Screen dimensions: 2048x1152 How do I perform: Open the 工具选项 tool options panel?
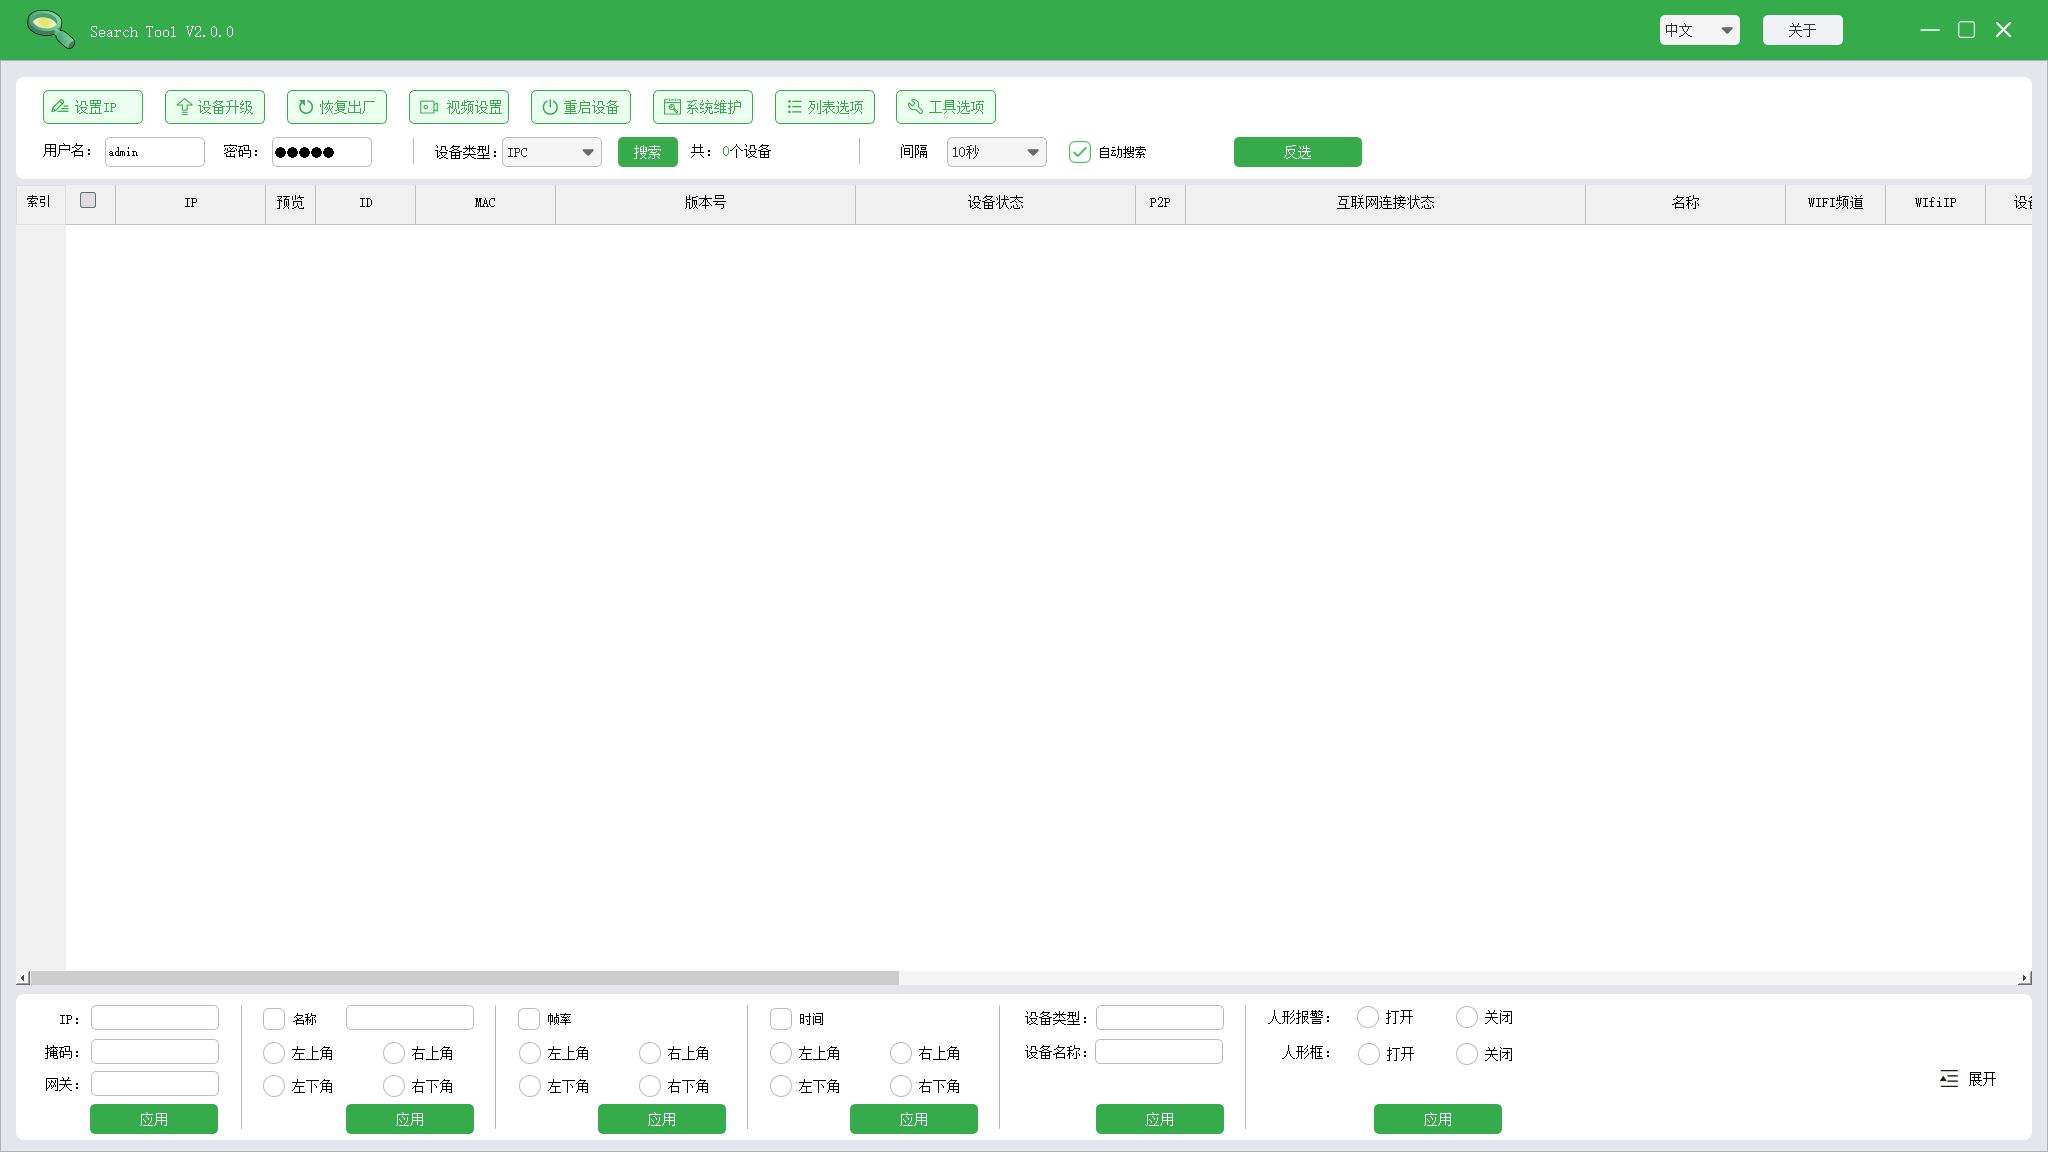click(944, 107)
